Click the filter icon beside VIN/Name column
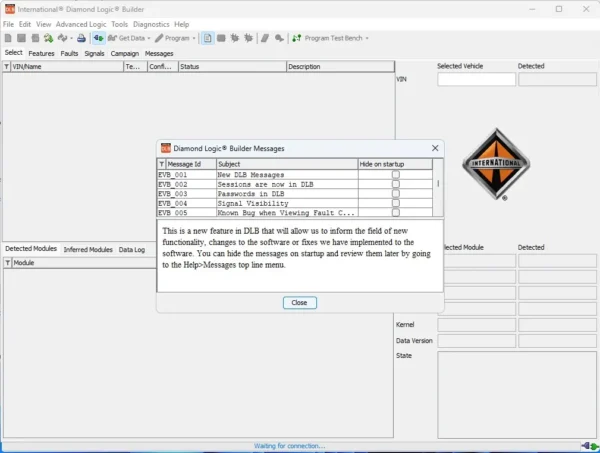600x453 pixels. [x=7, y=67]
